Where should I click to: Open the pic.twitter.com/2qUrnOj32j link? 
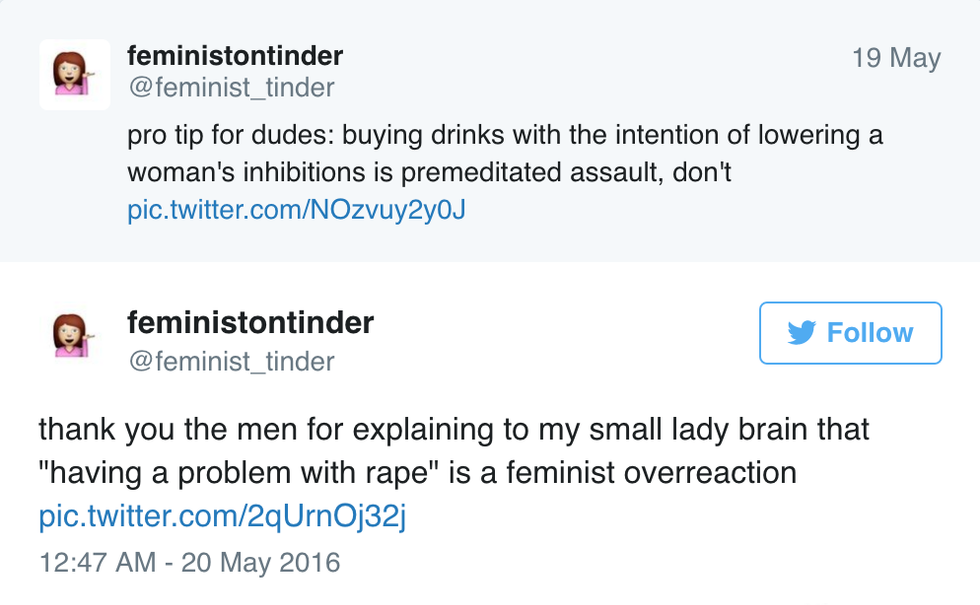221,516
